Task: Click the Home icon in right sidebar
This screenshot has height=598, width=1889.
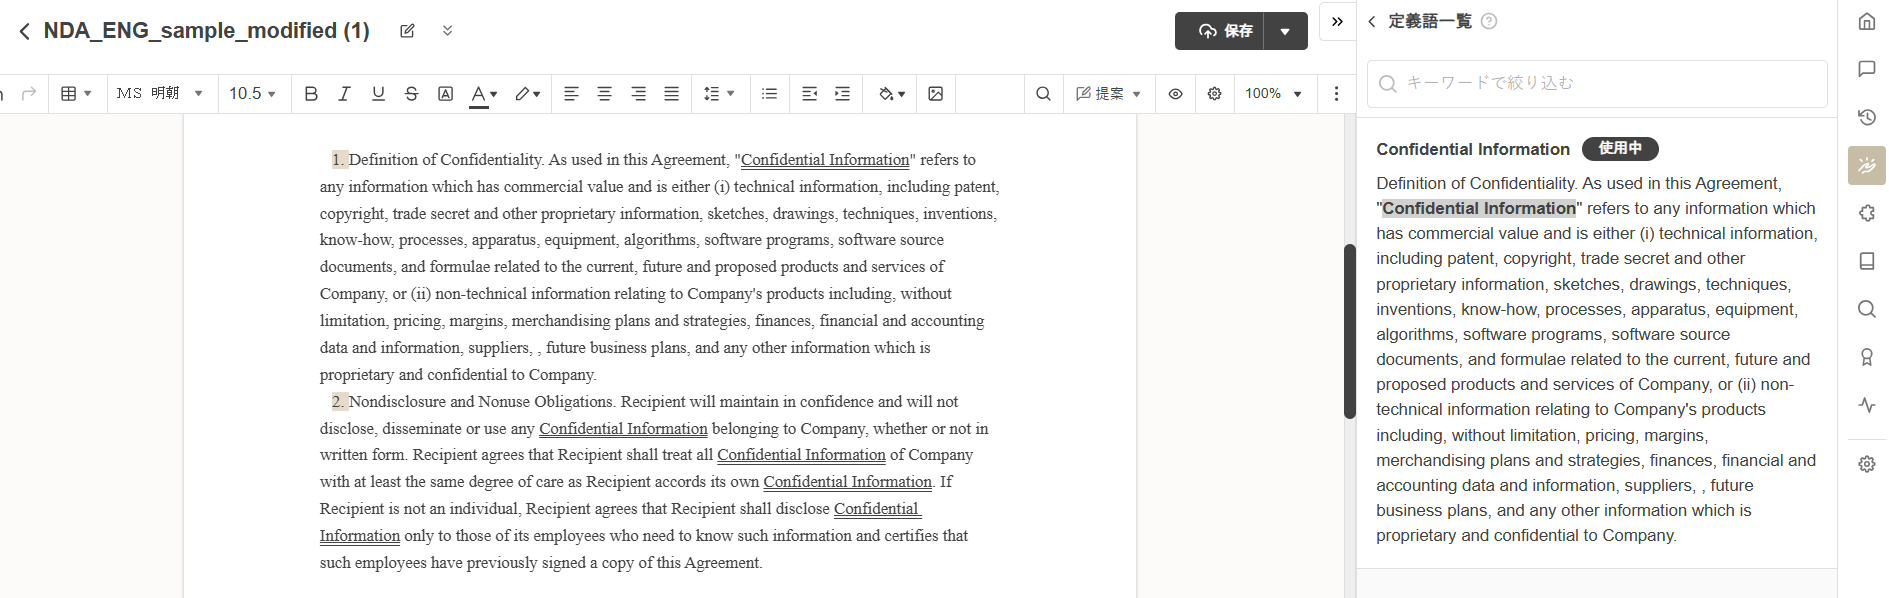Action: click(x=1866, y=21)
